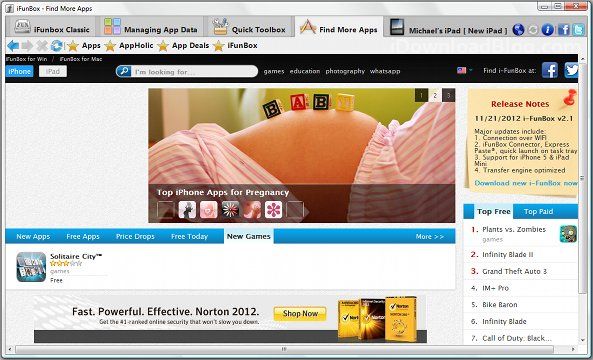The image size is (593, 360).
Task: Click the More >> link
Action: (430, 236)
